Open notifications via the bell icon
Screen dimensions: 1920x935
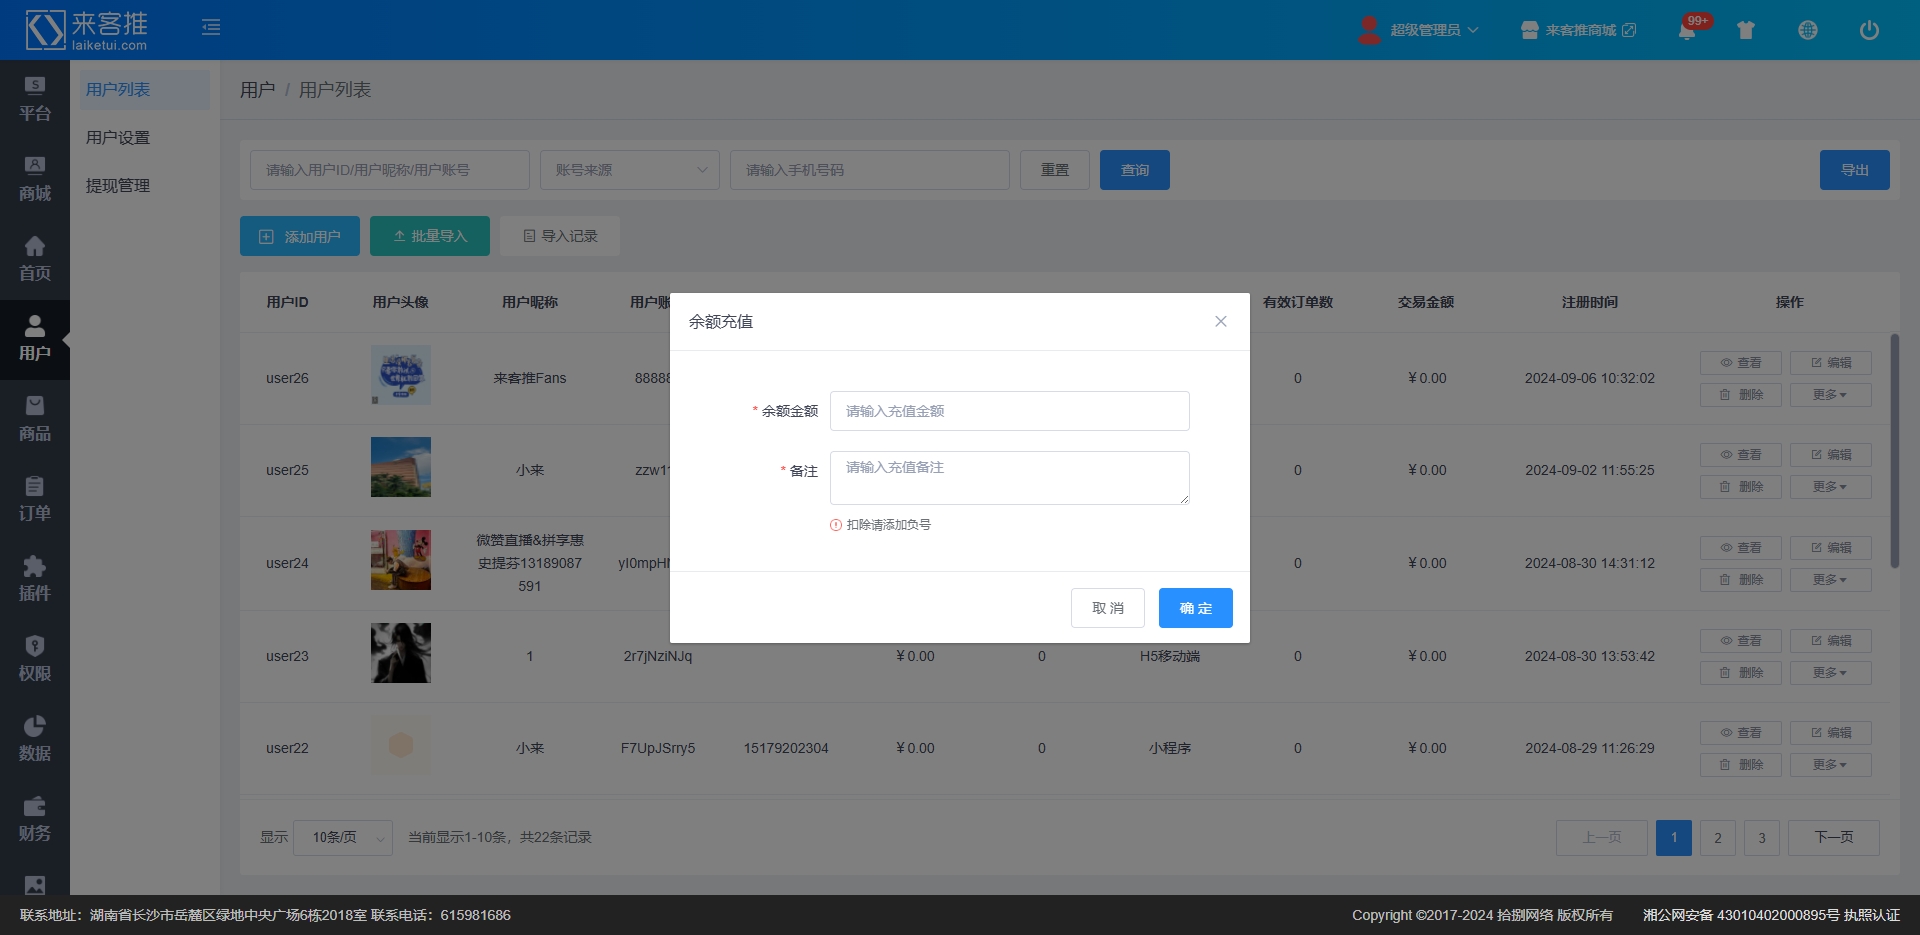[x=1687, y=30]
